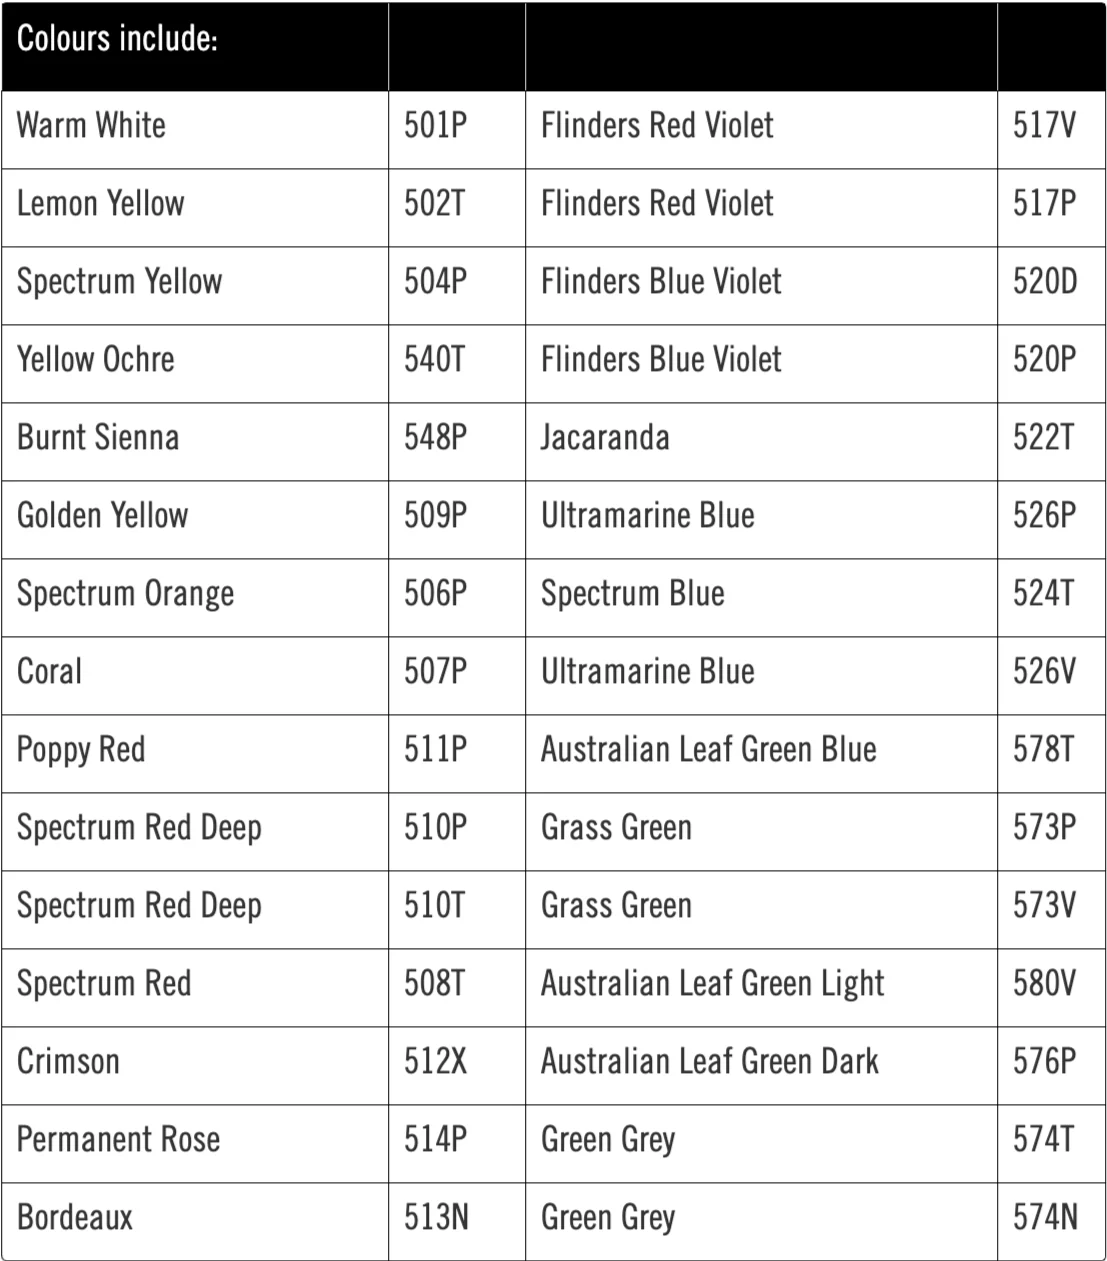The height and width of the screenshot is (1261, 1107).
Task: Select the Jacaranda colour name
Action: [605, 438]
